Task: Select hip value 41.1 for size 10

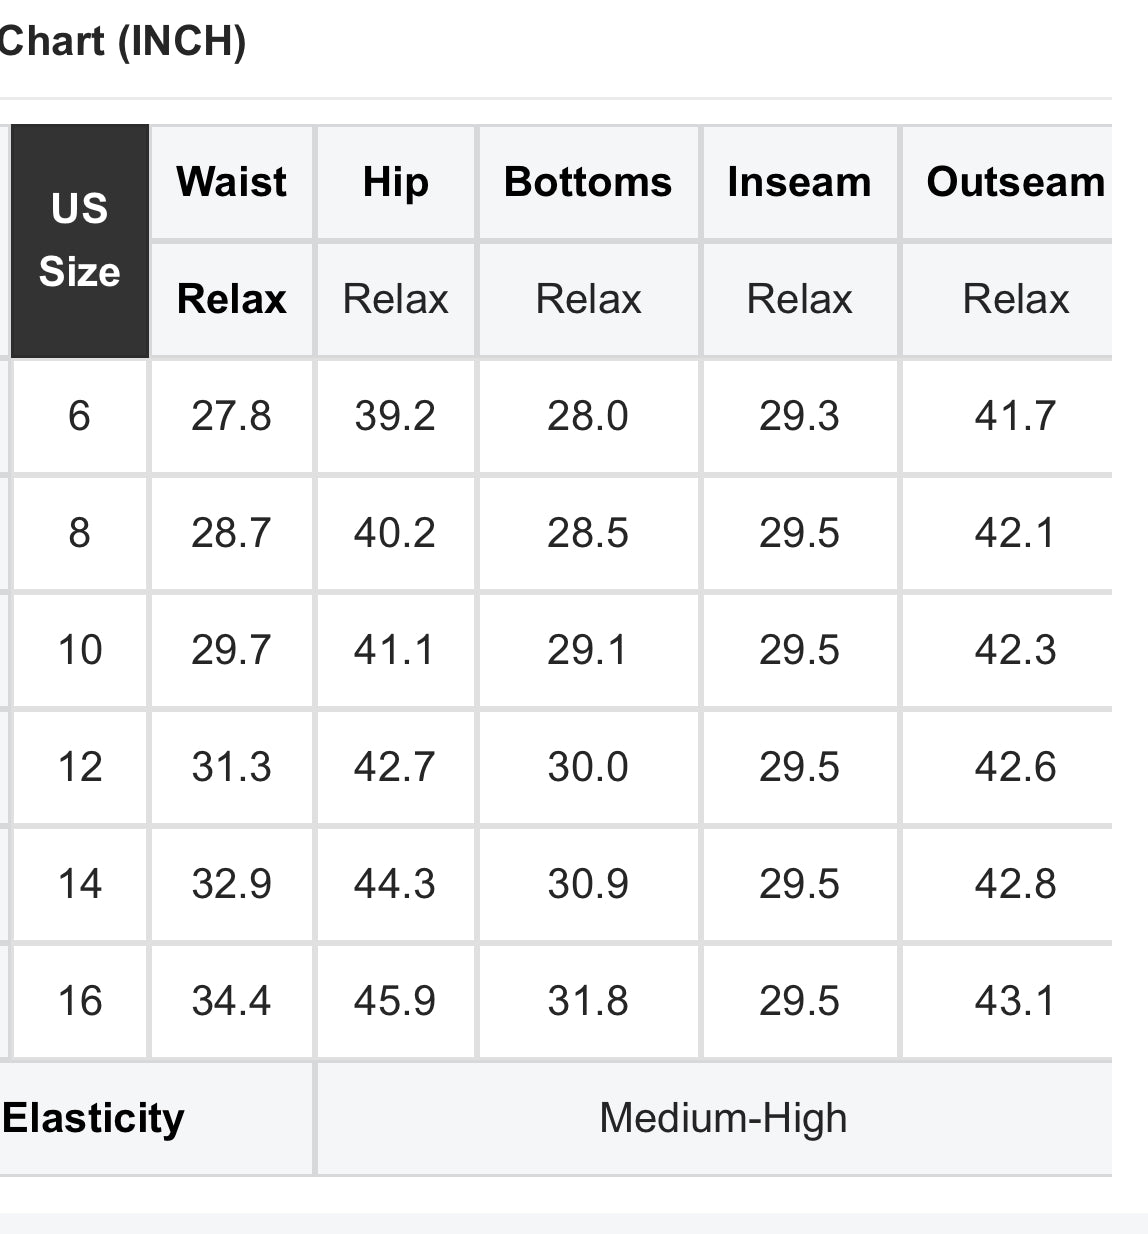Action: pos(394,650)
